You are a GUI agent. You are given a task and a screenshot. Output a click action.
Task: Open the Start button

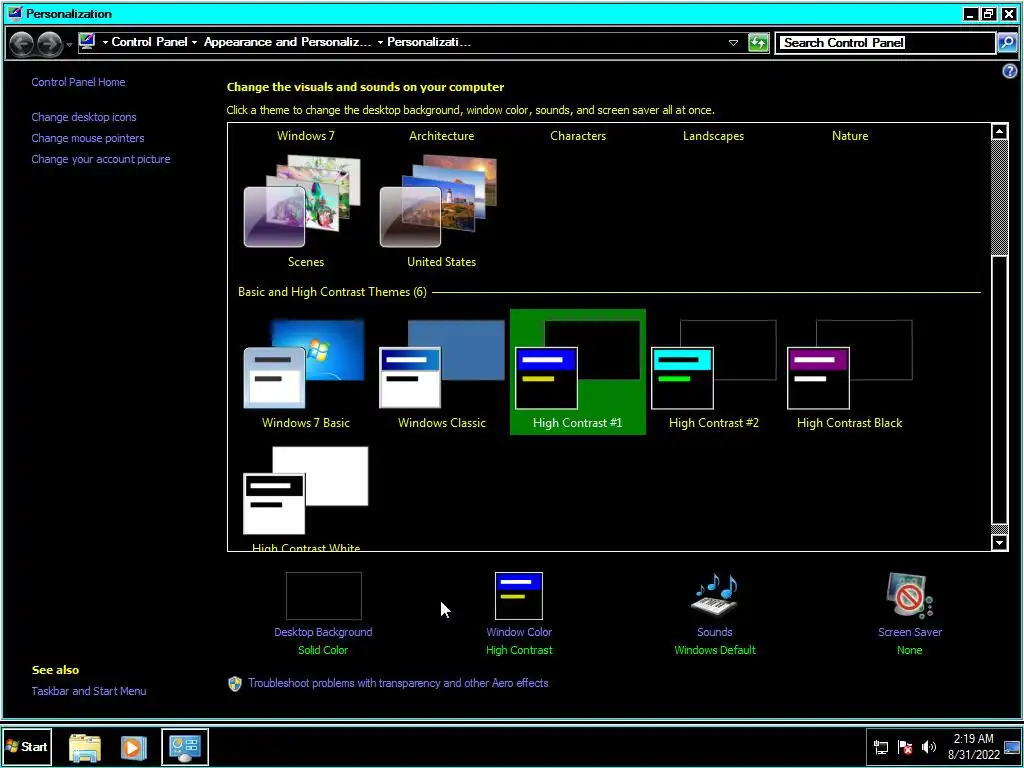27,746
